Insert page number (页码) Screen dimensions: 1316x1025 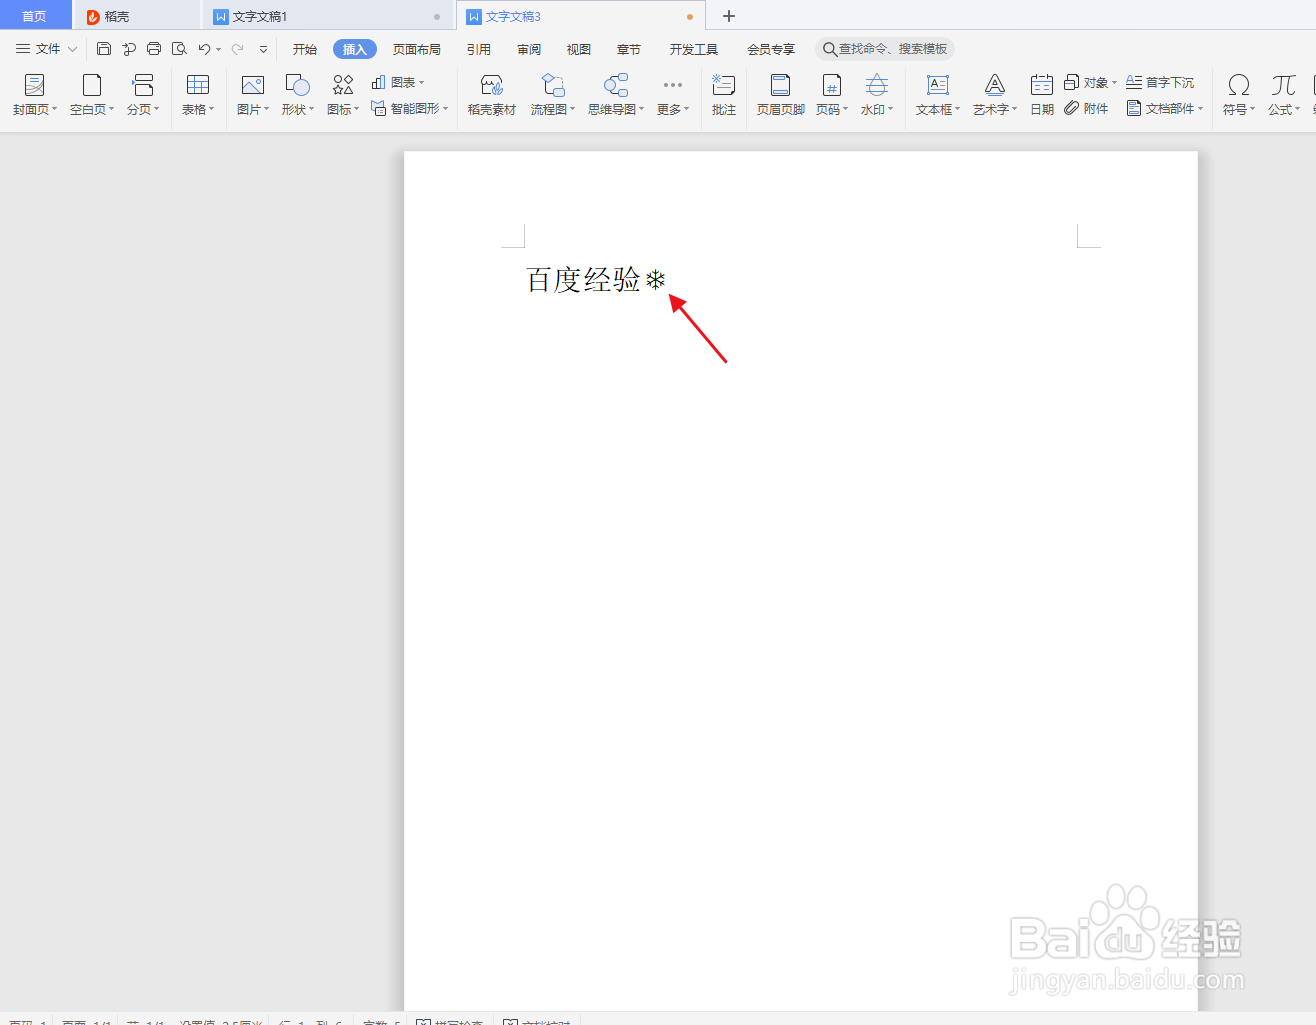[832, 95]
